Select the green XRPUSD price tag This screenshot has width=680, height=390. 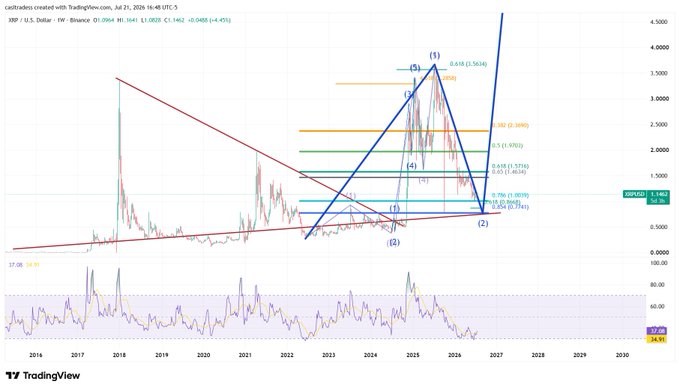point(634,194)
